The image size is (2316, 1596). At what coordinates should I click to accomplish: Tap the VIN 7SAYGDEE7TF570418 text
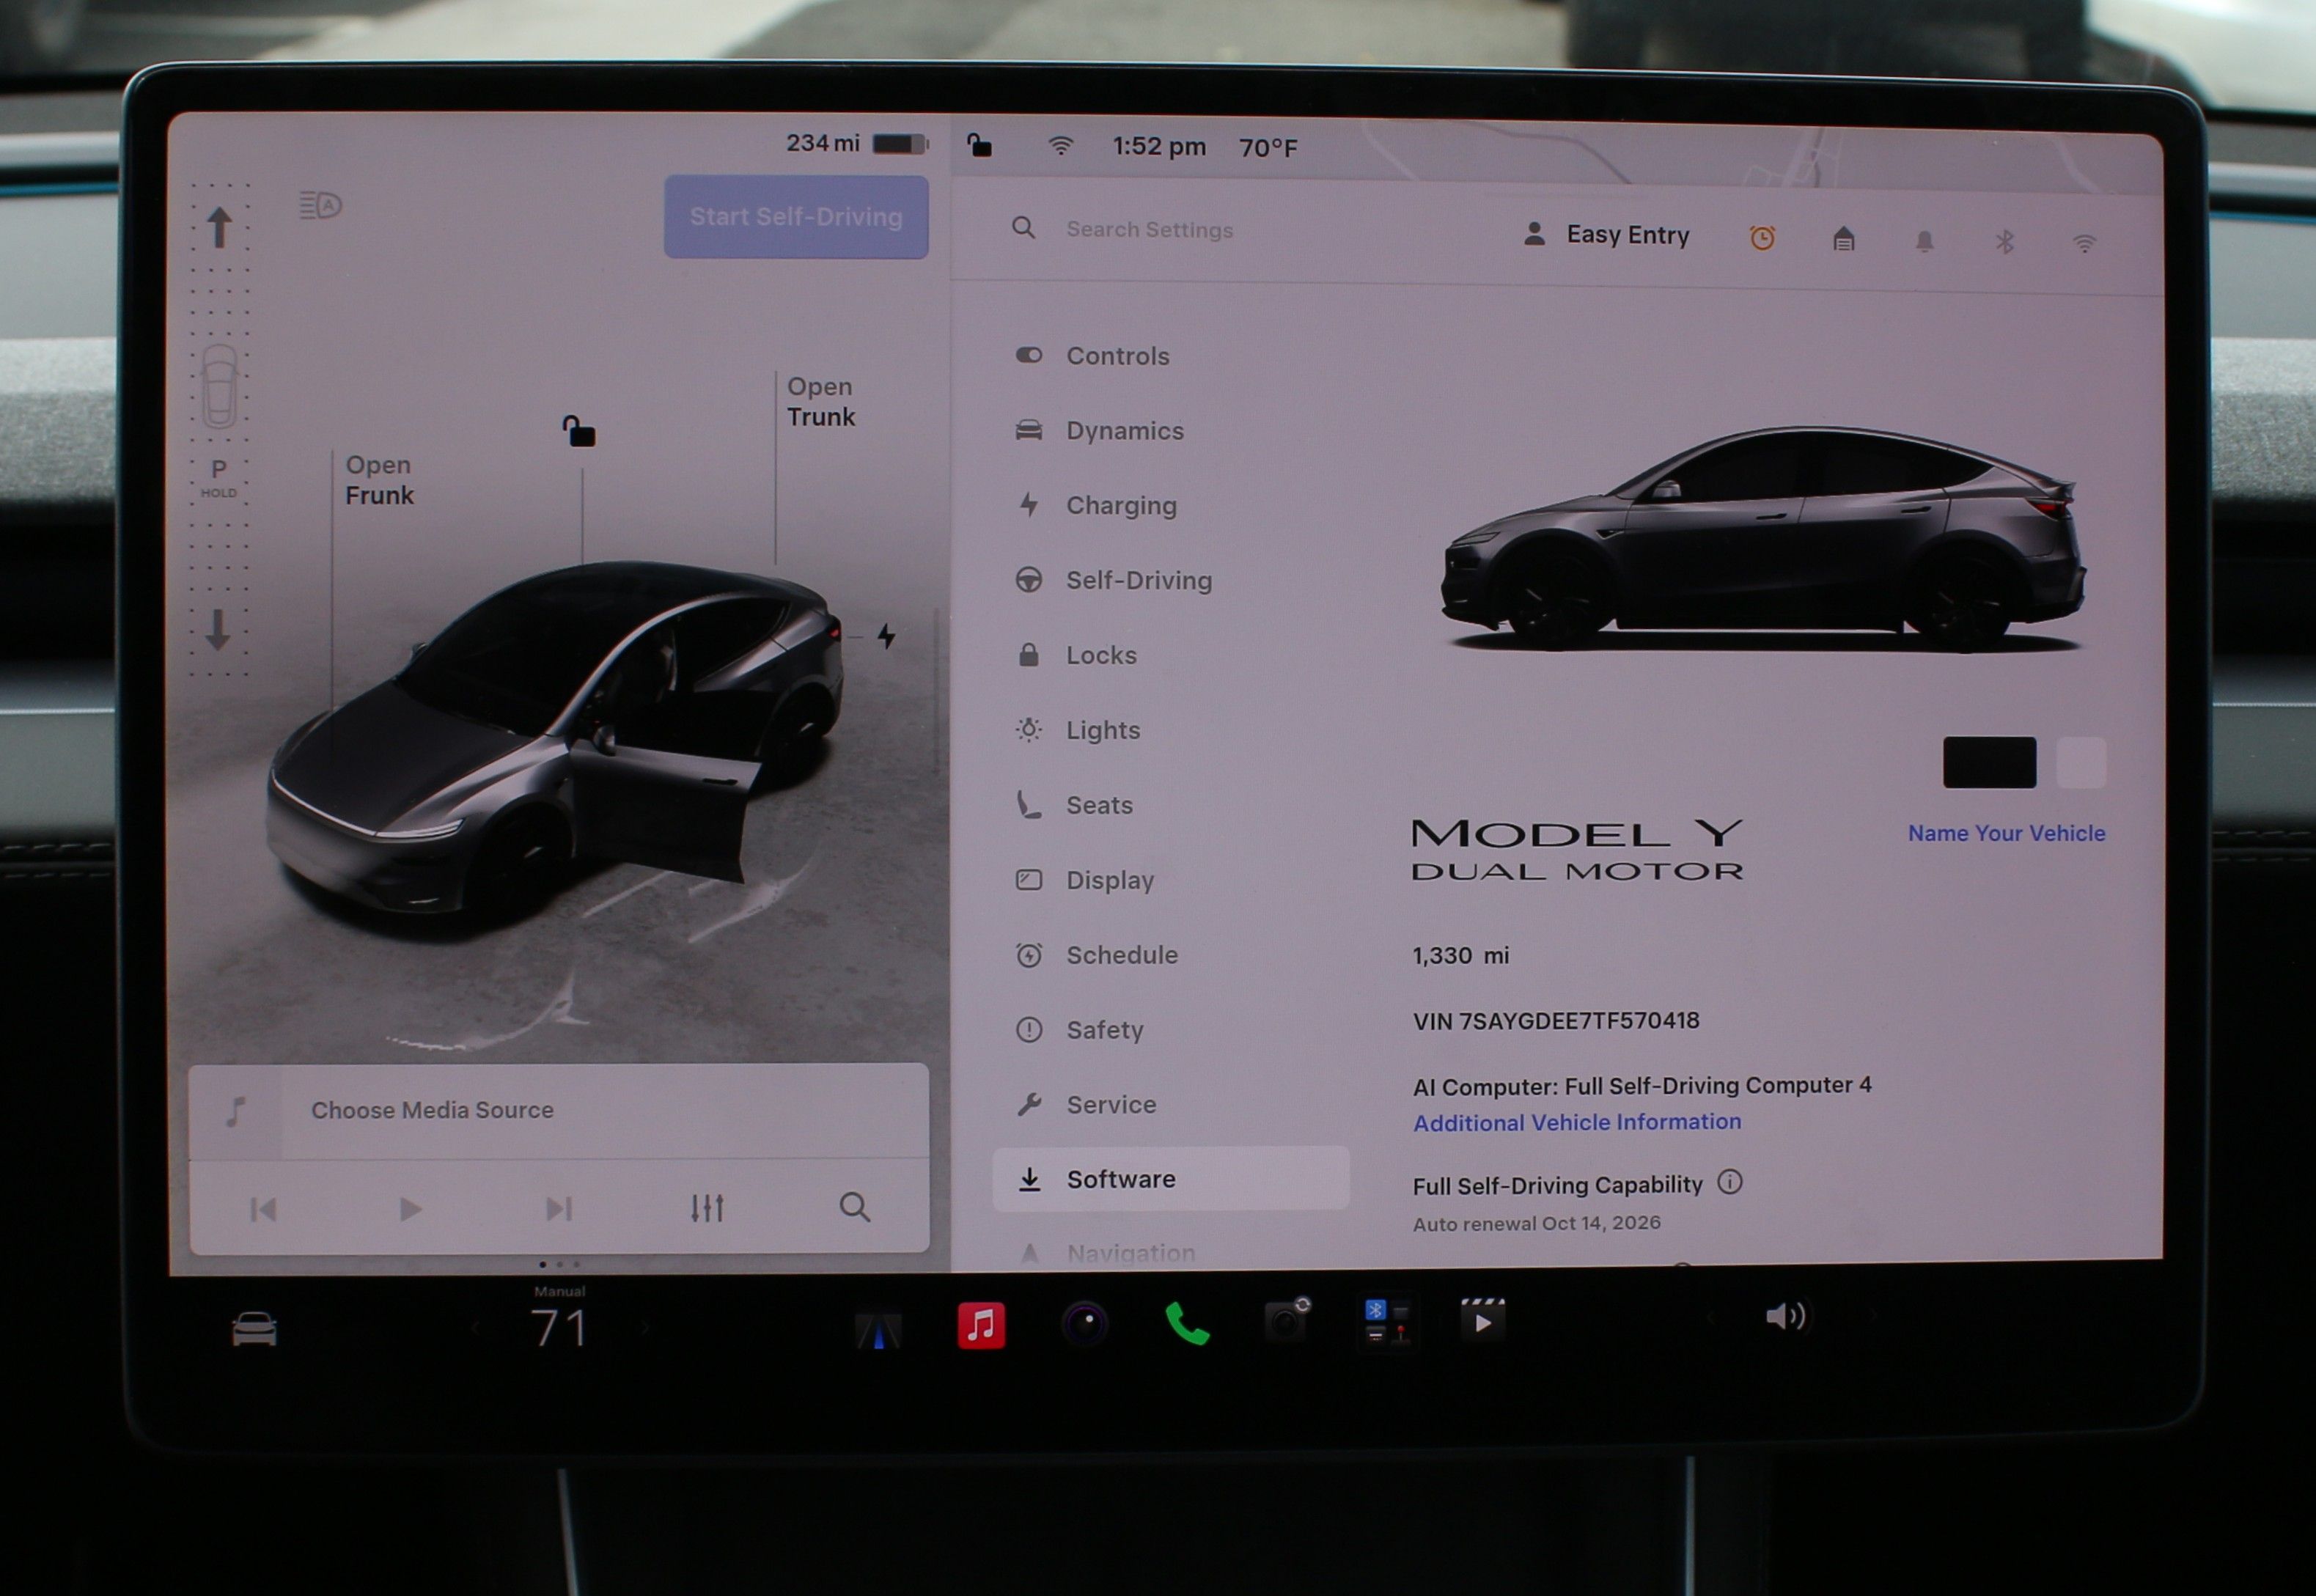pyautogui.click(x=1556, y=1021)
